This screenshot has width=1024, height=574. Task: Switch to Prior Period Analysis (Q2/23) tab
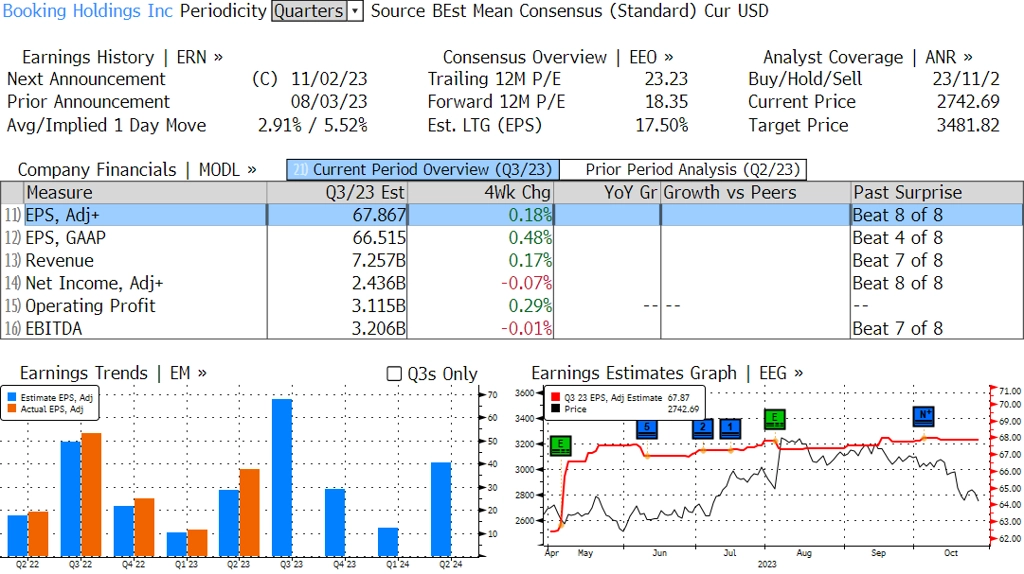pyautogui.click(x=684, y=170)
